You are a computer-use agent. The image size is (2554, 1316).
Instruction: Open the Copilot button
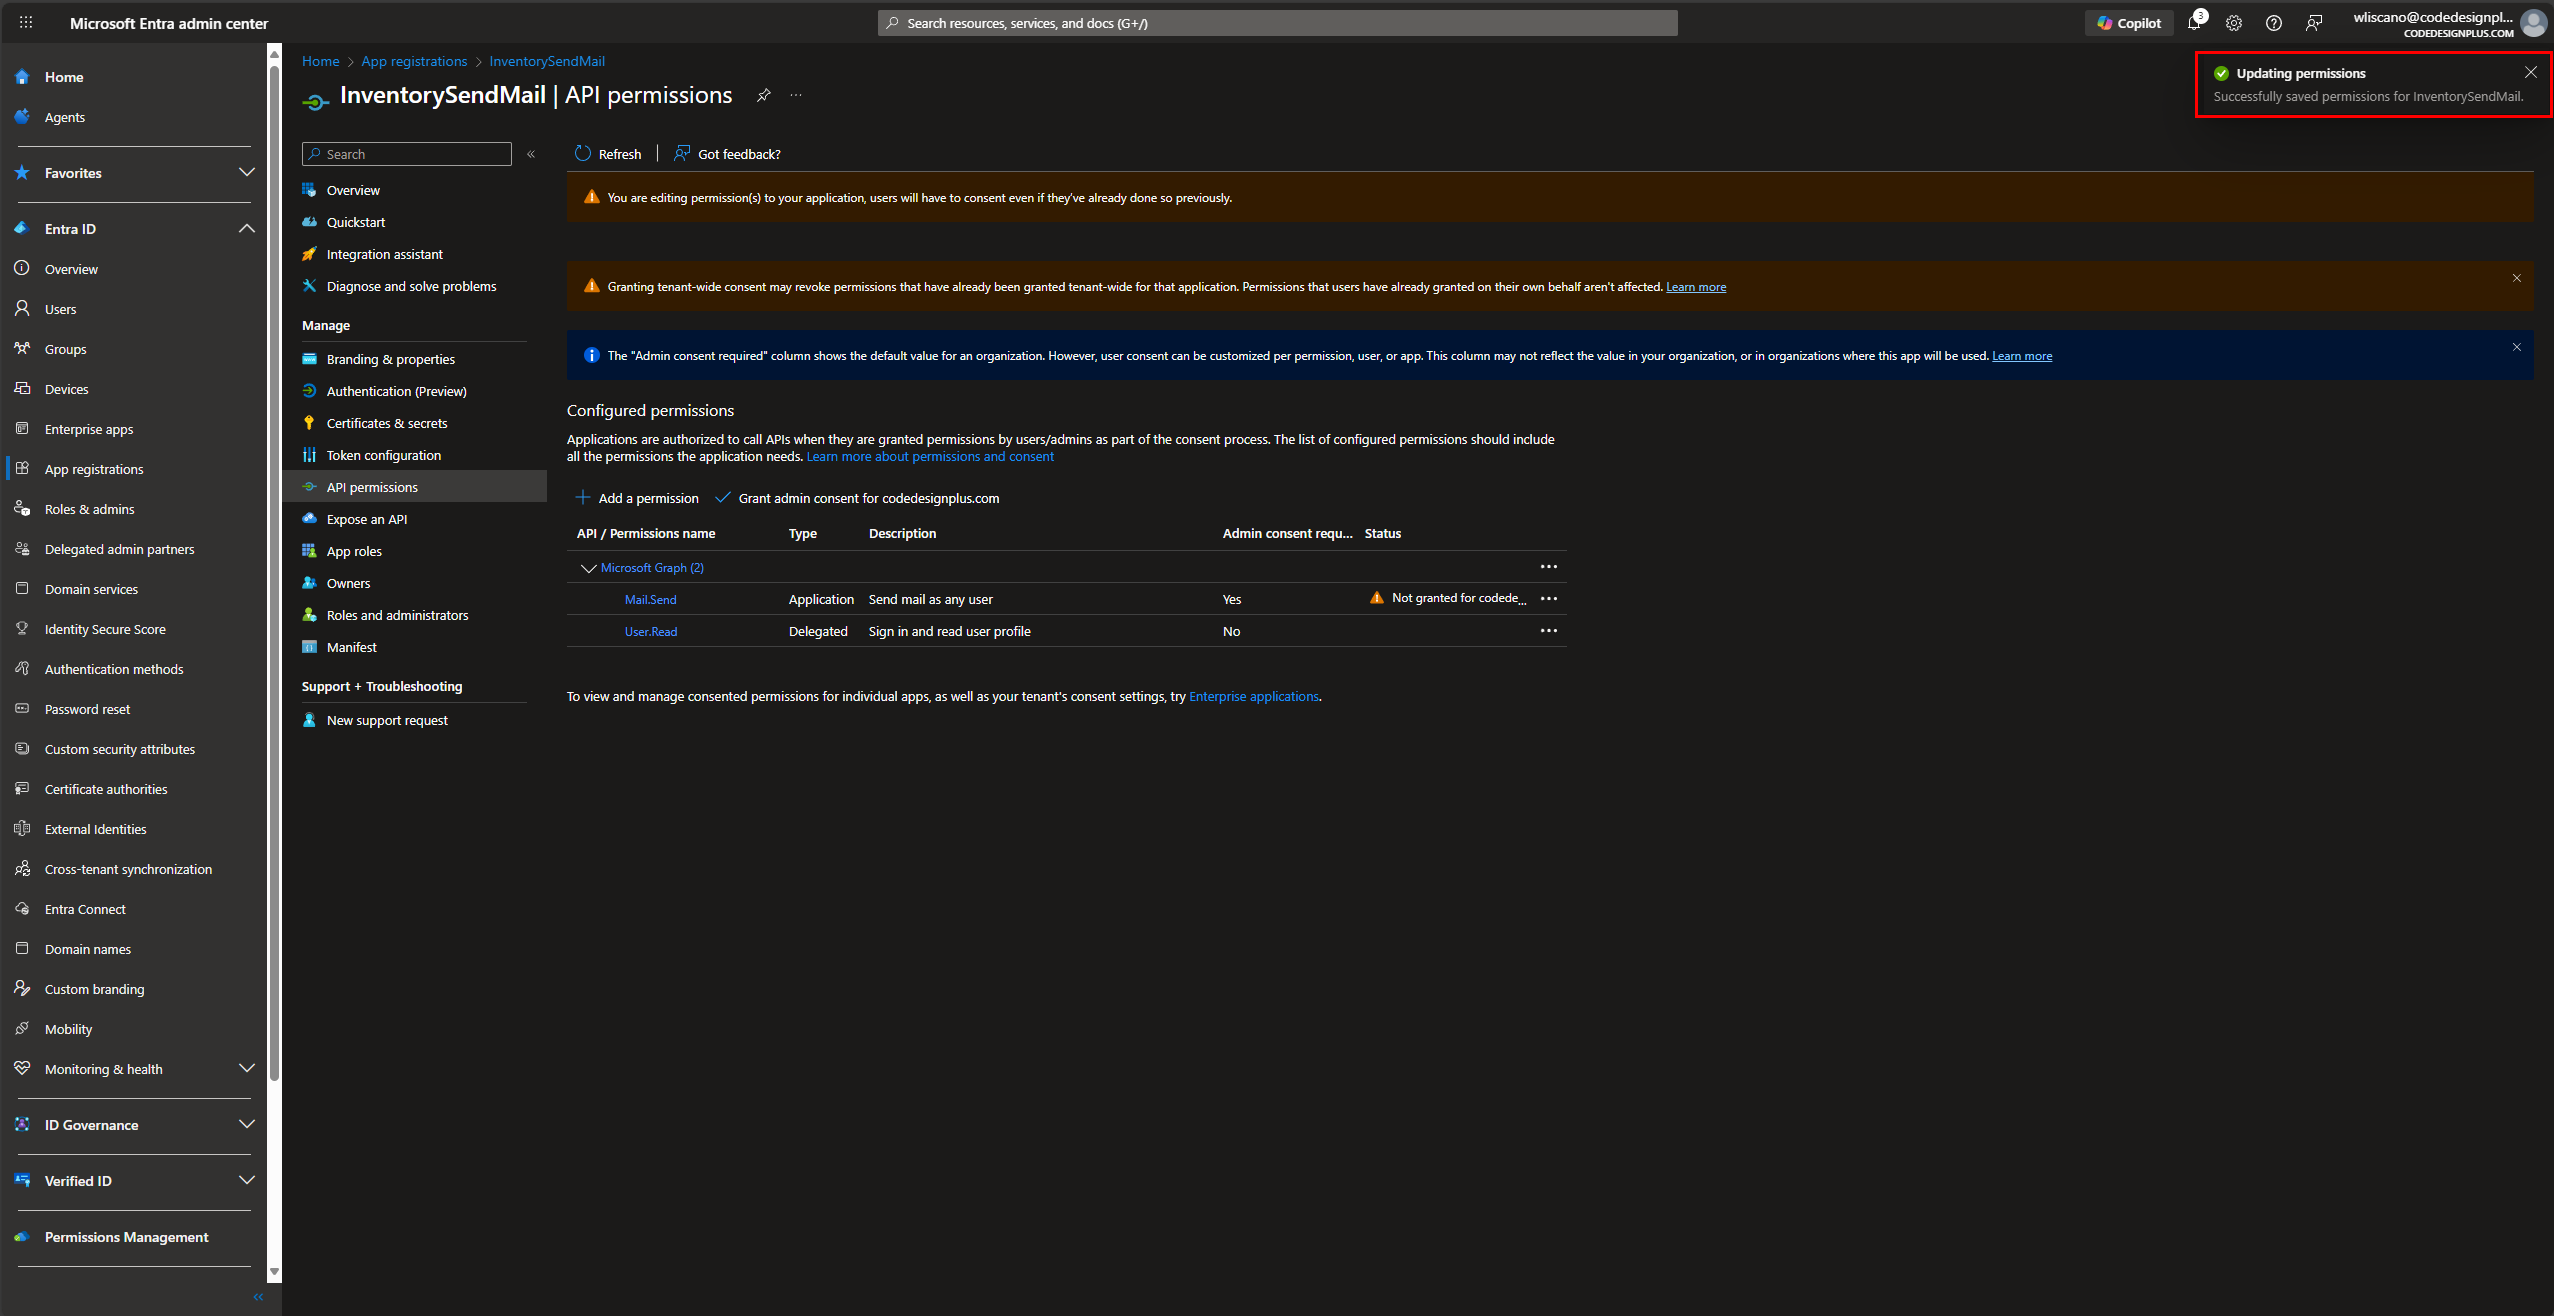click(2129, 23)
